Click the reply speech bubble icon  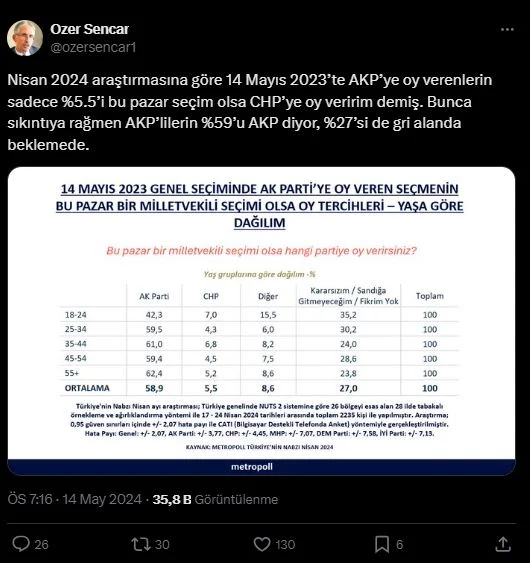pos(21,544)
